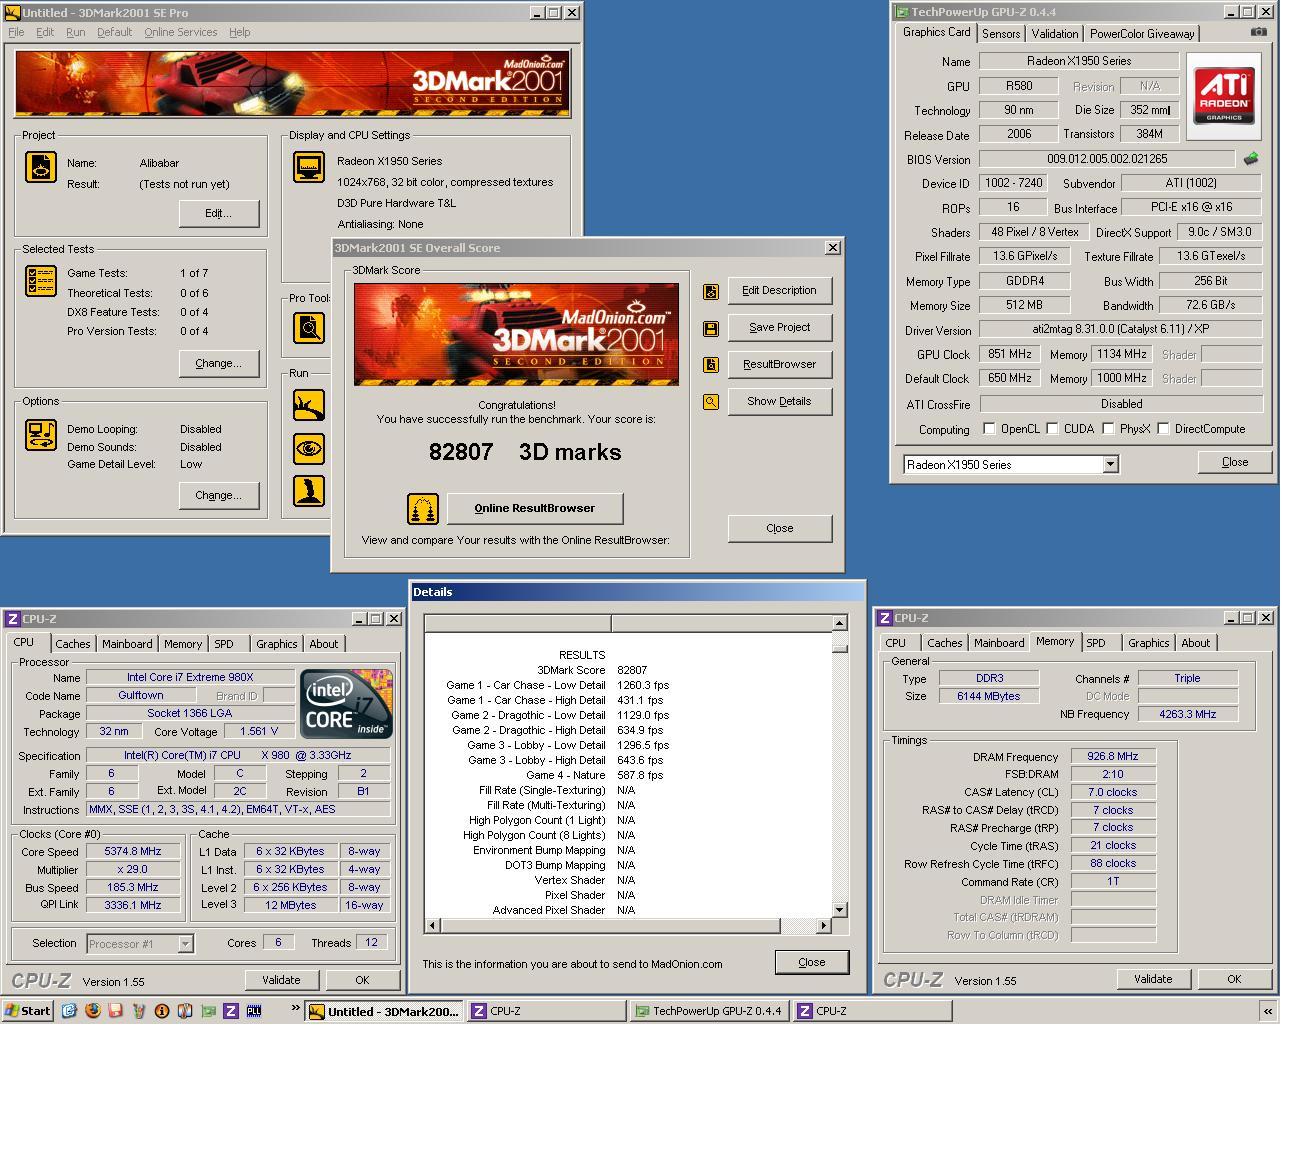1300x1166 pixels.
Task: Click the DRAM Frequency field in CPU-Z
Action: 1113,757
